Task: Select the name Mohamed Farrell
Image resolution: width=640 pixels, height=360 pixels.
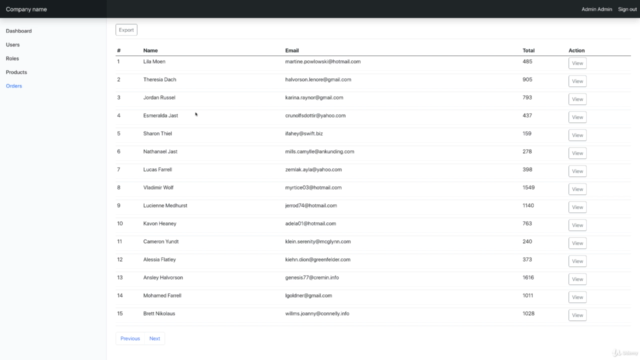Action: point(162,296)
